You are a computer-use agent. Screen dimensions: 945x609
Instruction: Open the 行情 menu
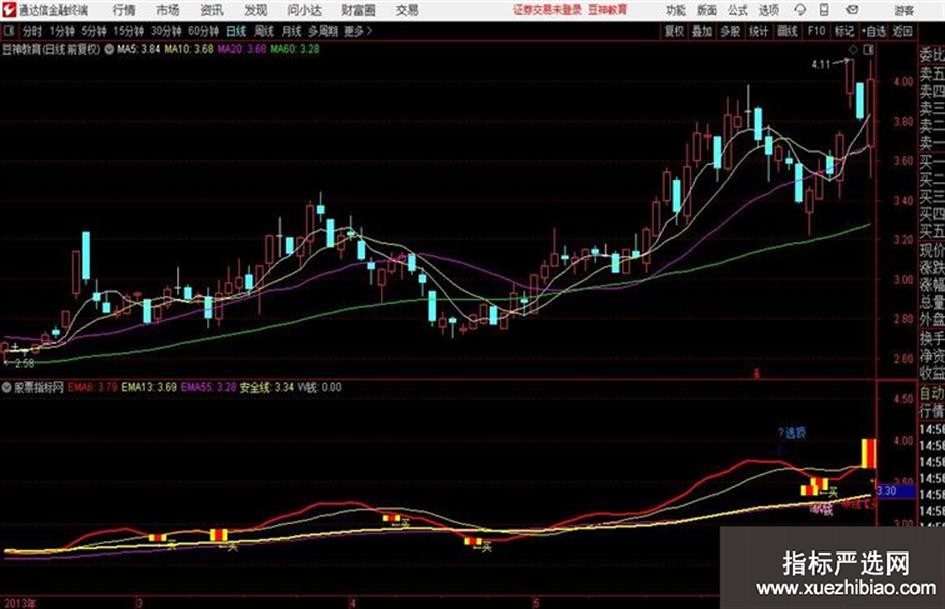pos(124,10)
